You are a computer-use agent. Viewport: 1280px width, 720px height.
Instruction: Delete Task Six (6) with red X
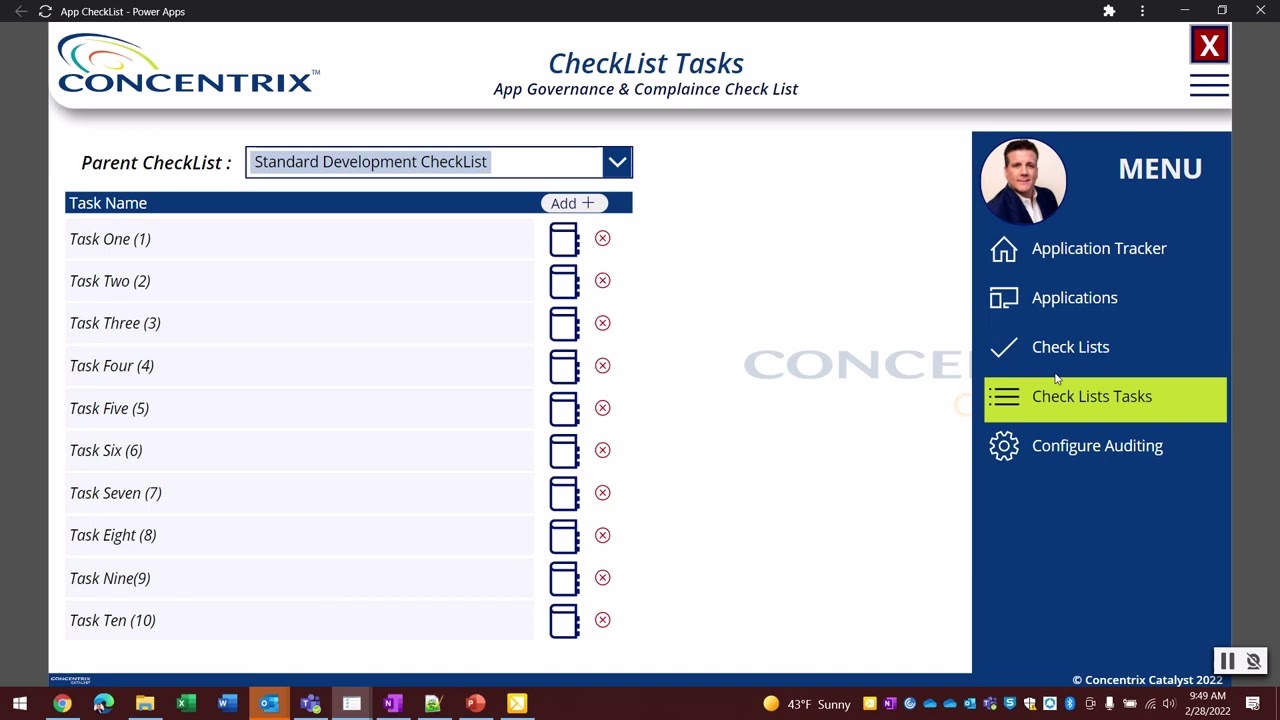(602, 450)
